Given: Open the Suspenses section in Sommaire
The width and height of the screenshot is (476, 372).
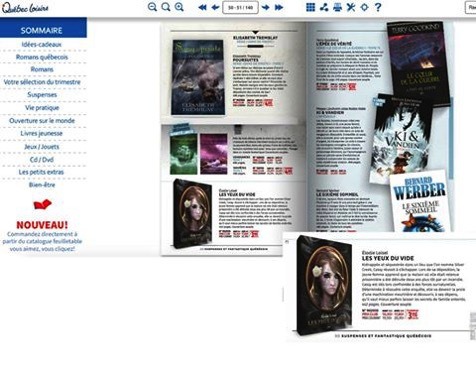Looking at the screenshot, I should pos(42,95).
